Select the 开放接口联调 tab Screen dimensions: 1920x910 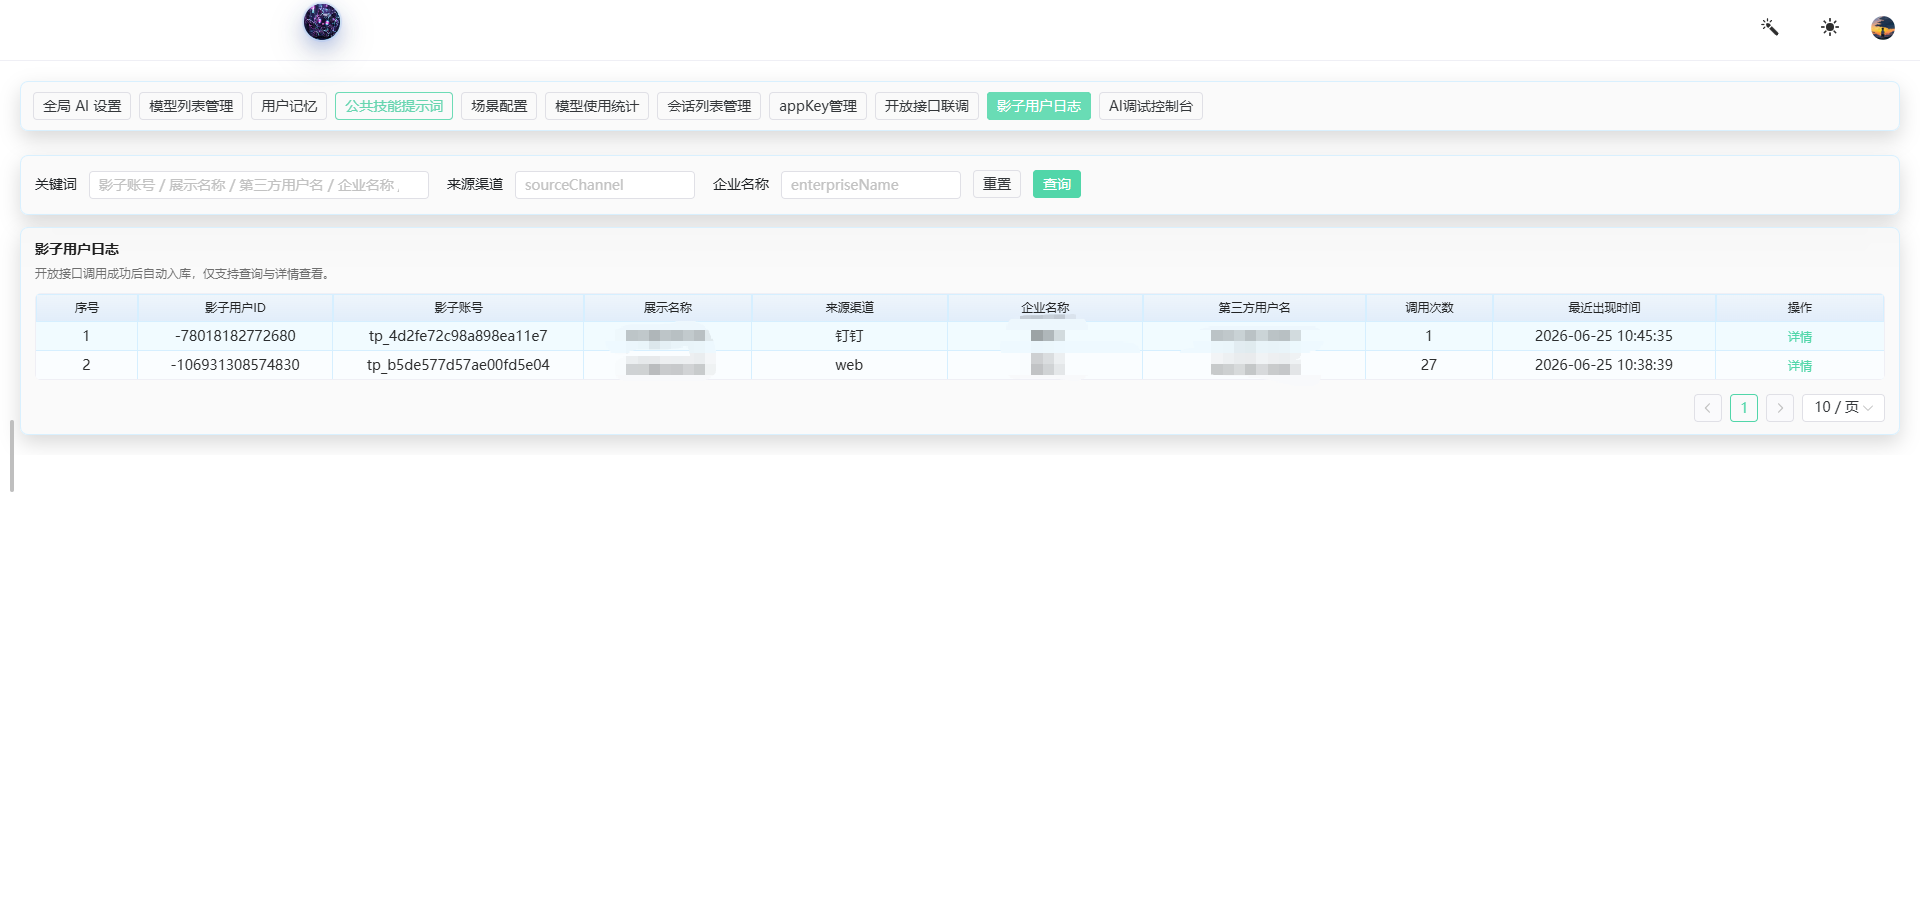927,106
